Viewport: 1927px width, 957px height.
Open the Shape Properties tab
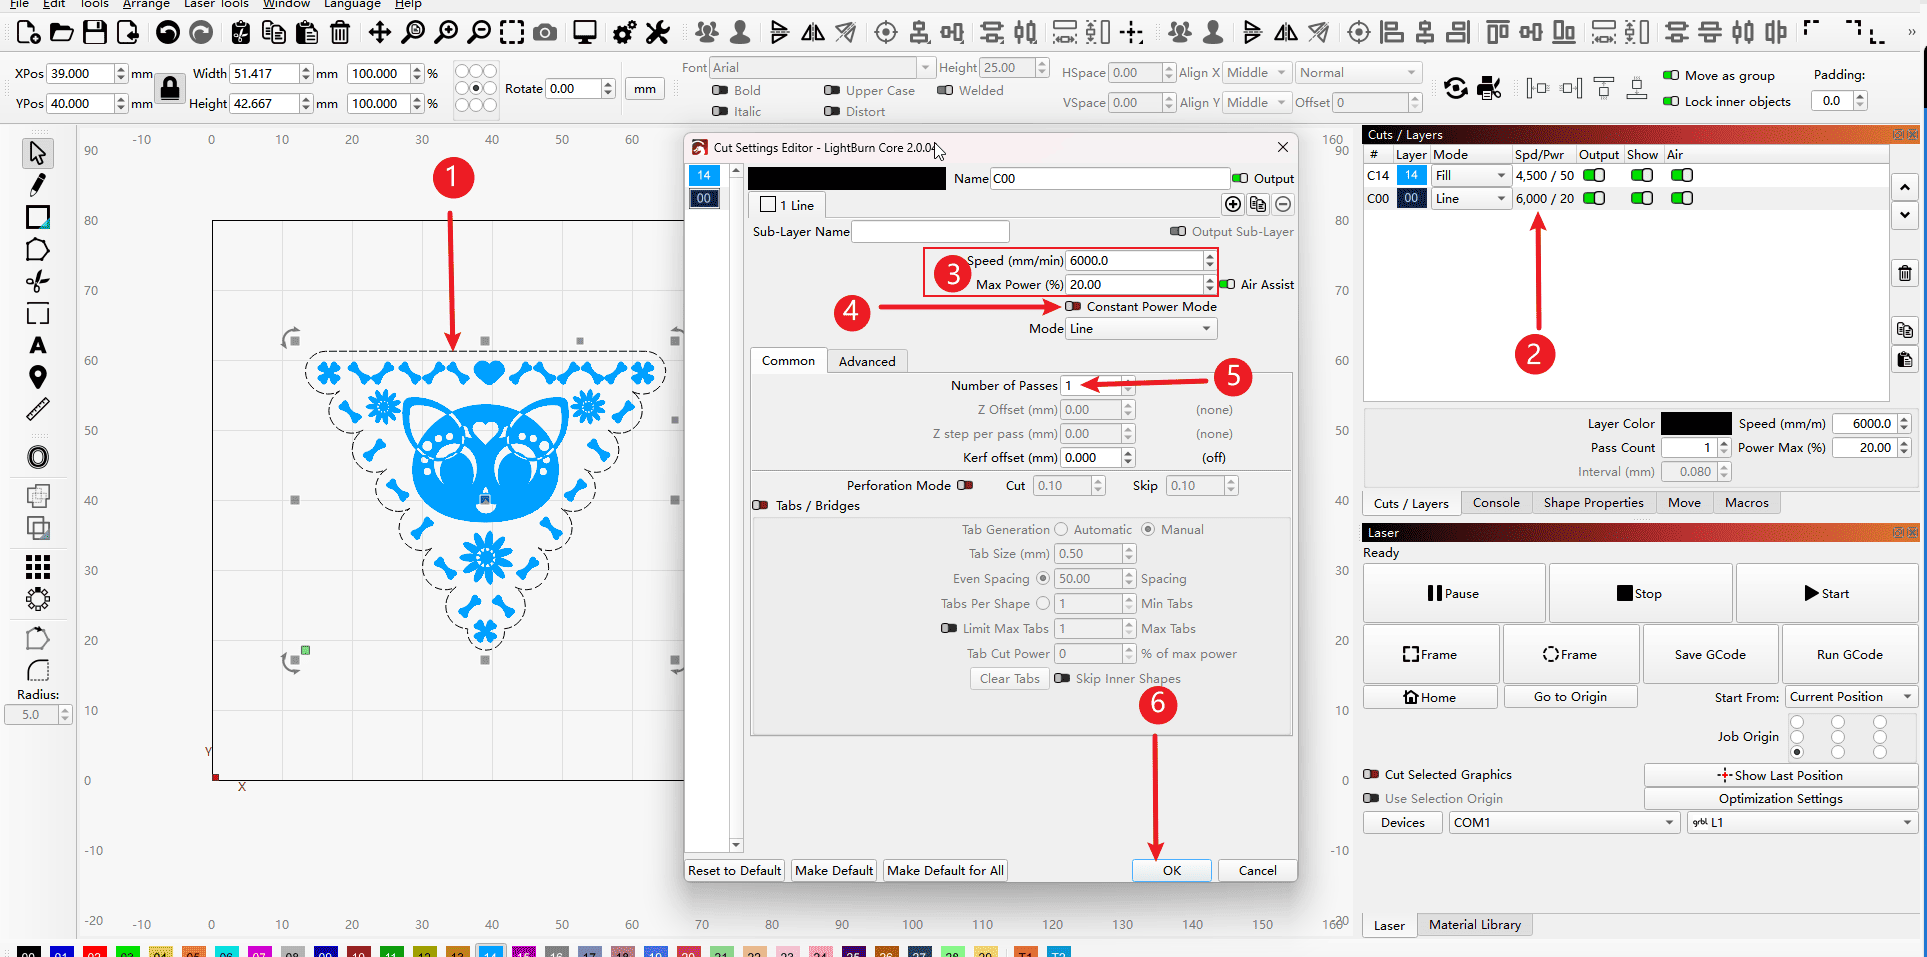(1593, 503)
